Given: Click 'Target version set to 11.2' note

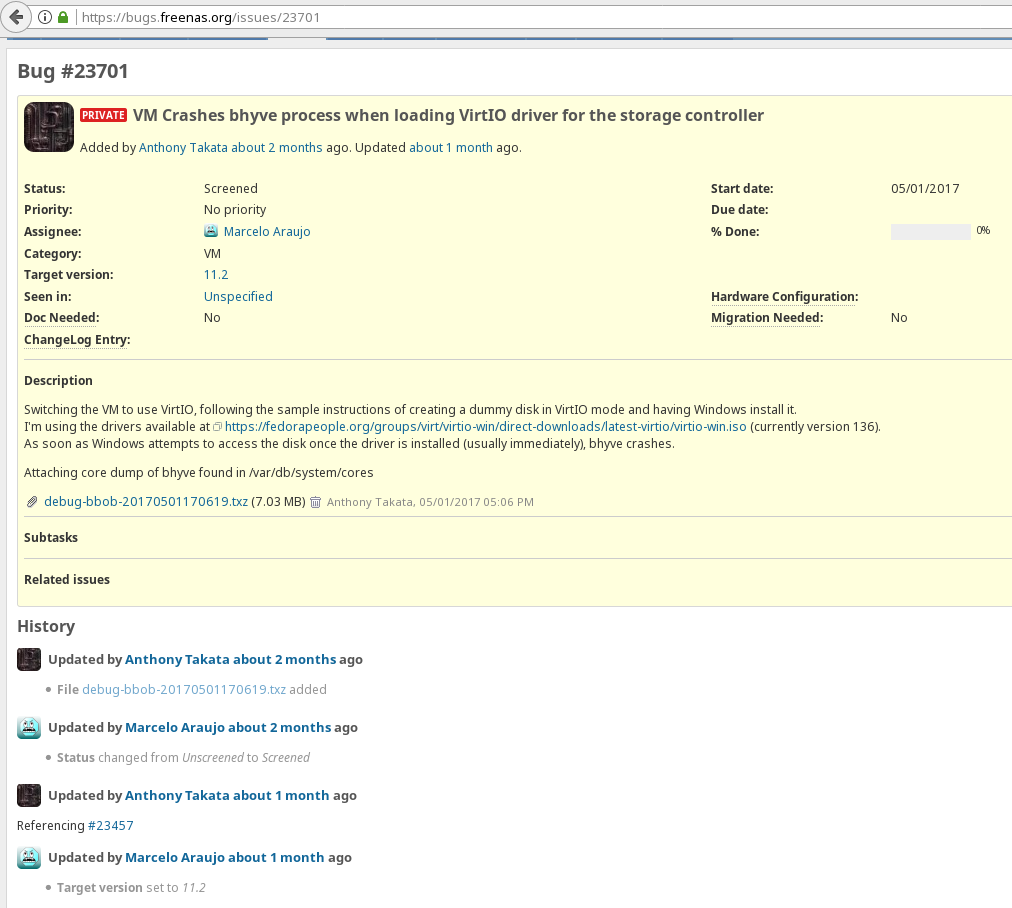Looking at the screenshot, I should point(131,887).
